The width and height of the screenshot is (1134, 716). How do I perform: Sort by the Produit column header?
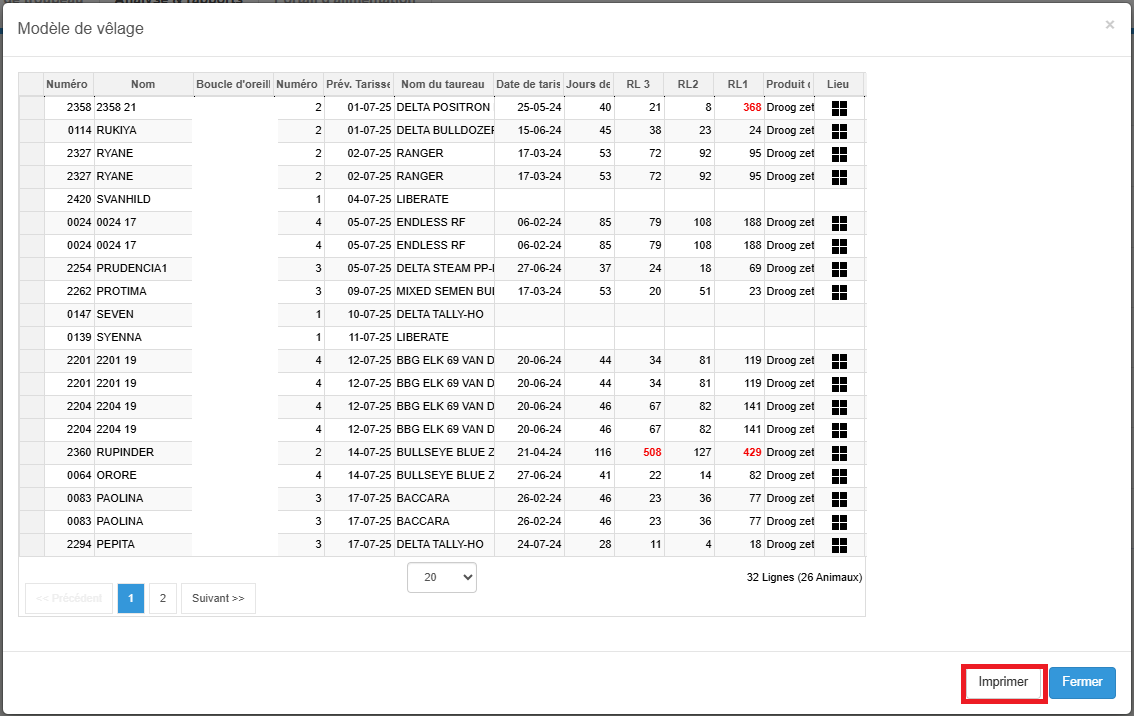788,84
